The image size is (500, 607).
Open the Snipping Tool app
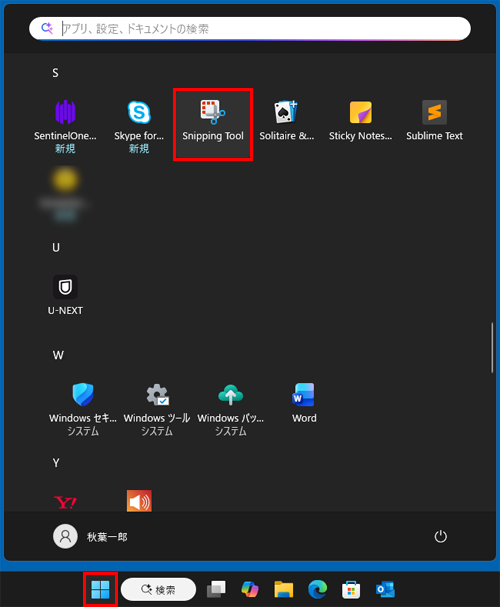point(213,124)
